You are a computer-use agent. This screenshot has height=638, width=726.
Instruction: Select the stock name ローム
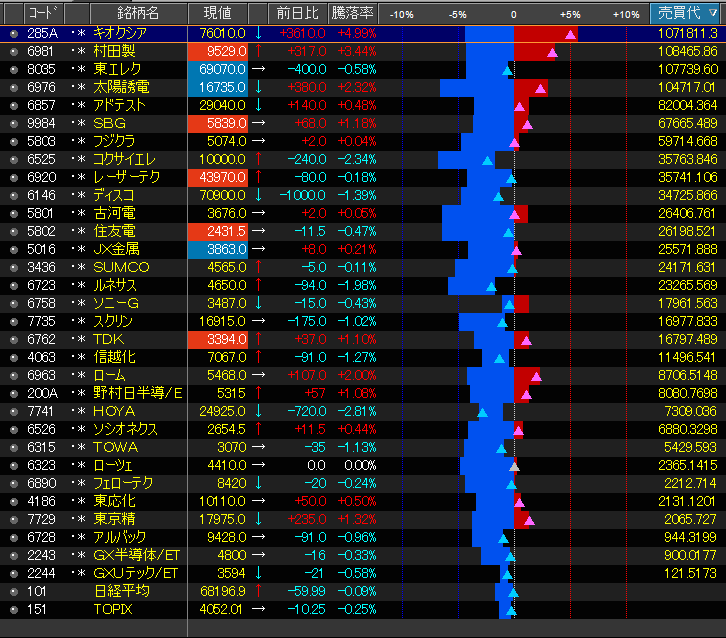109,375
